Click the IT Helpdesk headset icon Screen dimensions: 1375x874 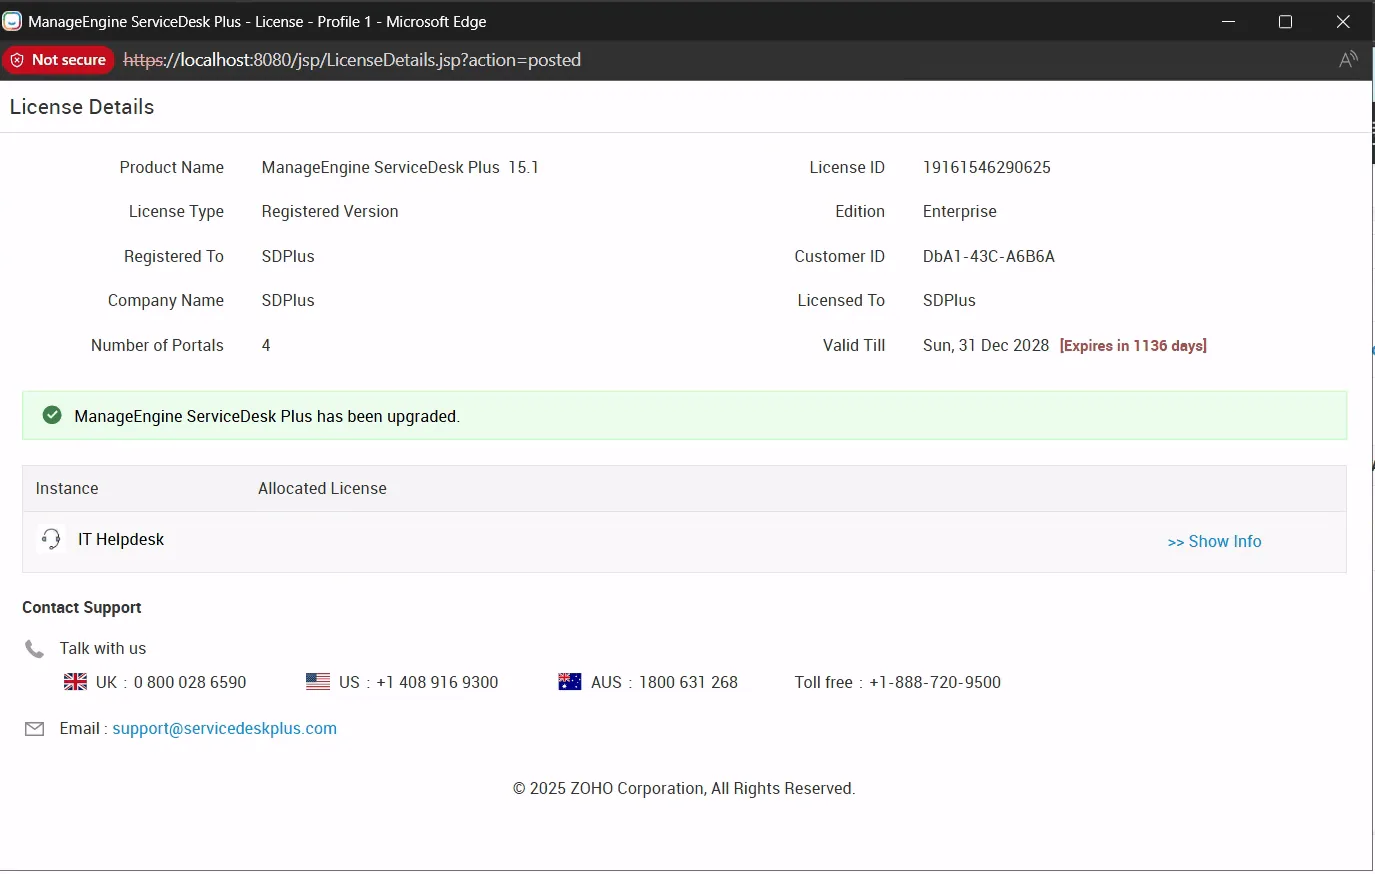[x=51, y=540]
